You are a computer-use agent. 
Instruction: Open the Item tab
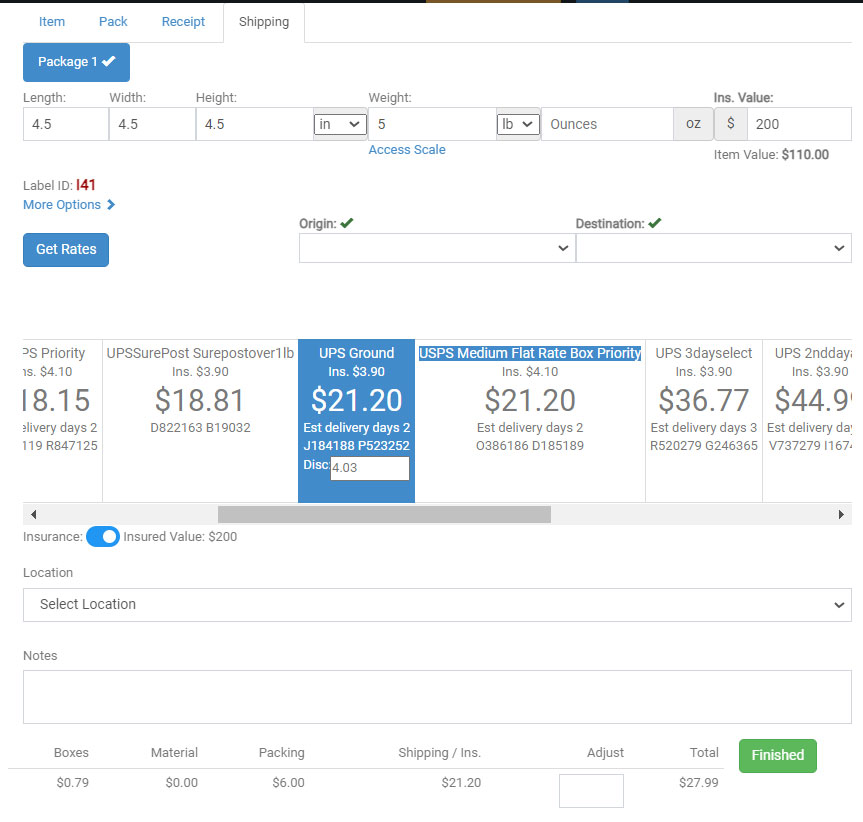[x=52, y=22]
